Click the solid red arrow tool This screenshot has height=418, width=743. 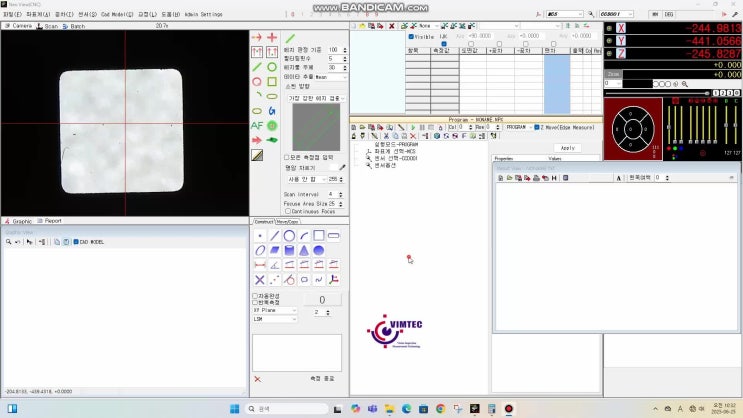coord(257,140)
